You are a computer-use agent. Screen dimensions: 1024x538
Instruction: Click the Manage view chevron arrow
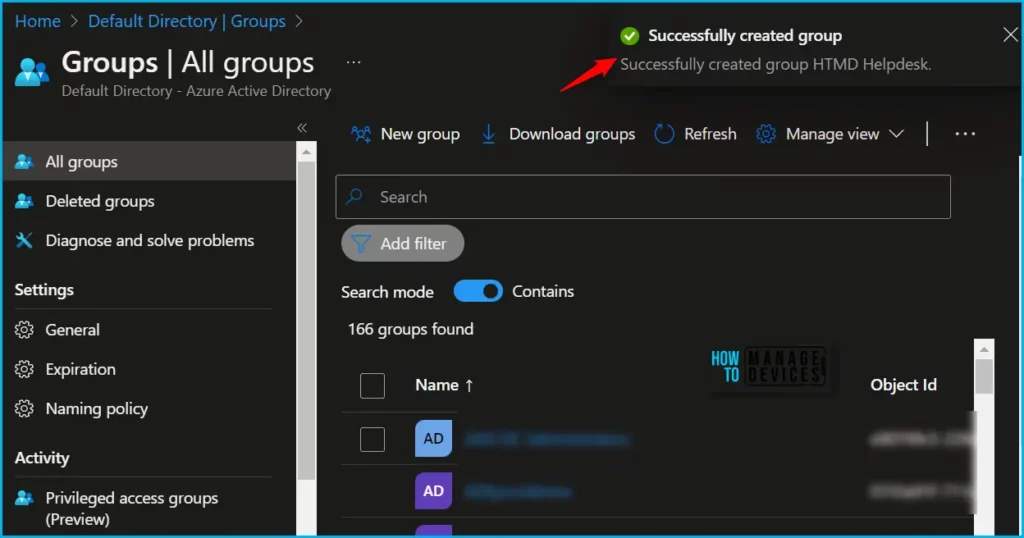coord(897,134)
